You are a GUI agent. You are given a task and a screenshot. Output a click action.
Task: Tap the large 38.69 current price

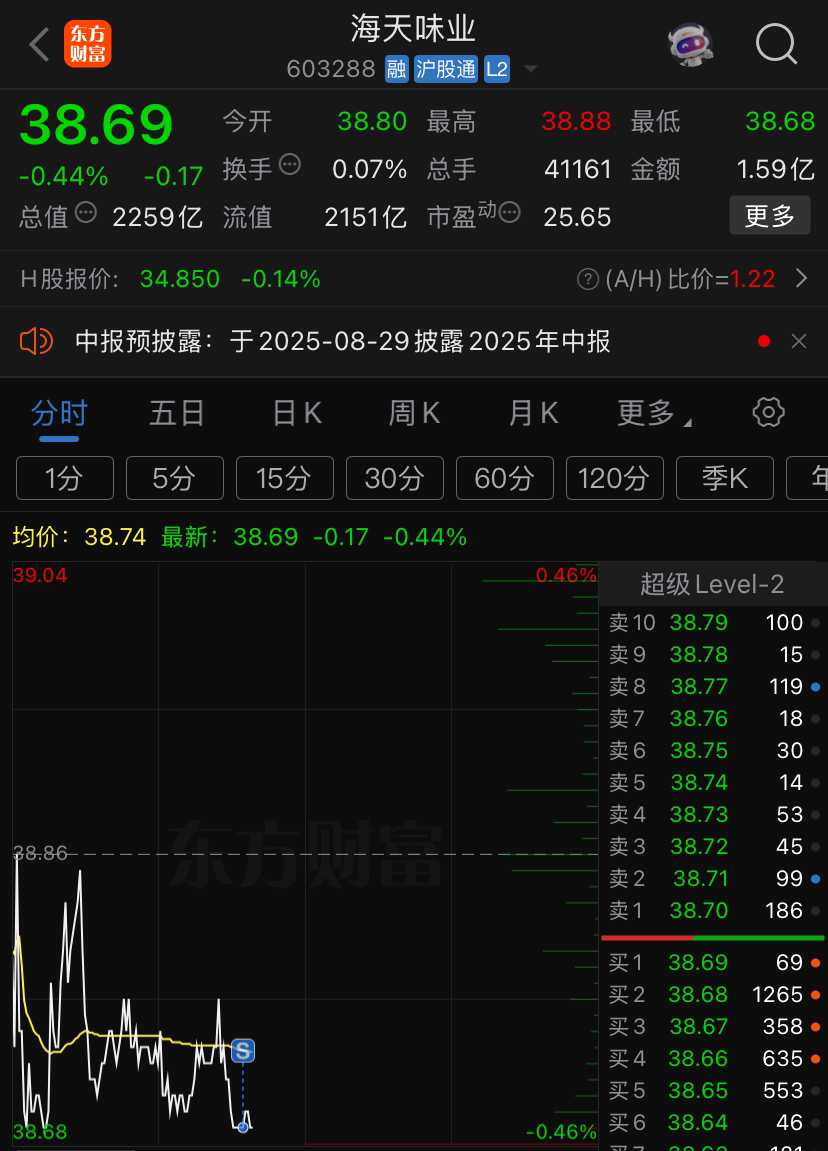point(96,125)
